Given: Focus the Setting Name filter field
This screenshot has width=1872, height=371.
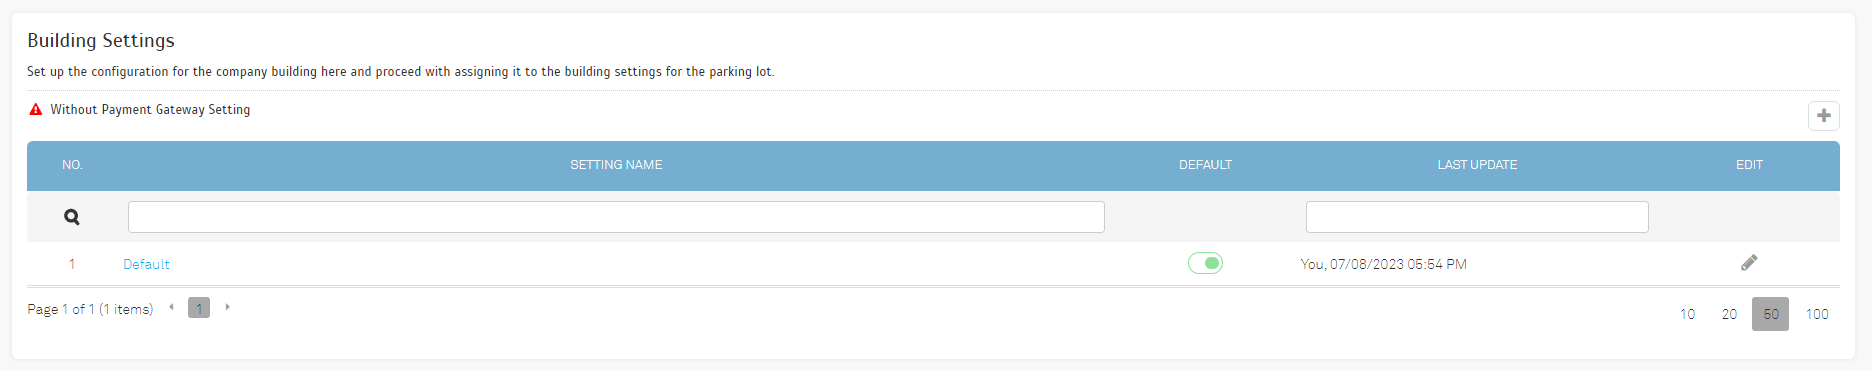Looking at the screenshot, I should coord(616,217).
